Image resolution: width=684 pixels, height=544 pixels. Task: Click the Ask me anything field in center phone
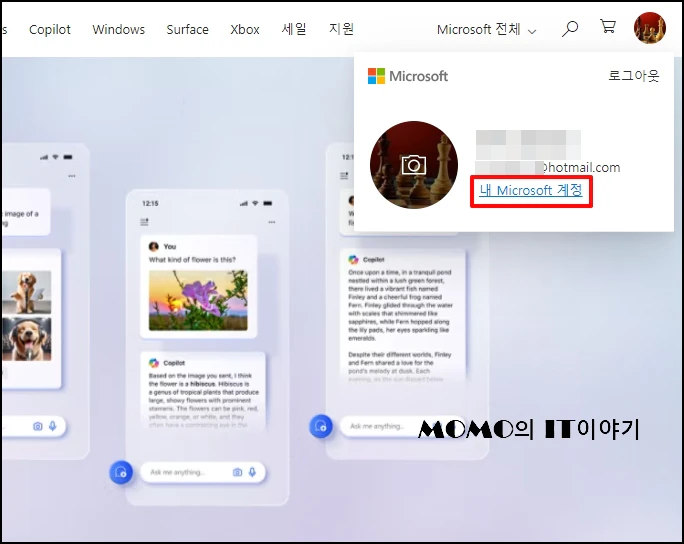point(202,472)
